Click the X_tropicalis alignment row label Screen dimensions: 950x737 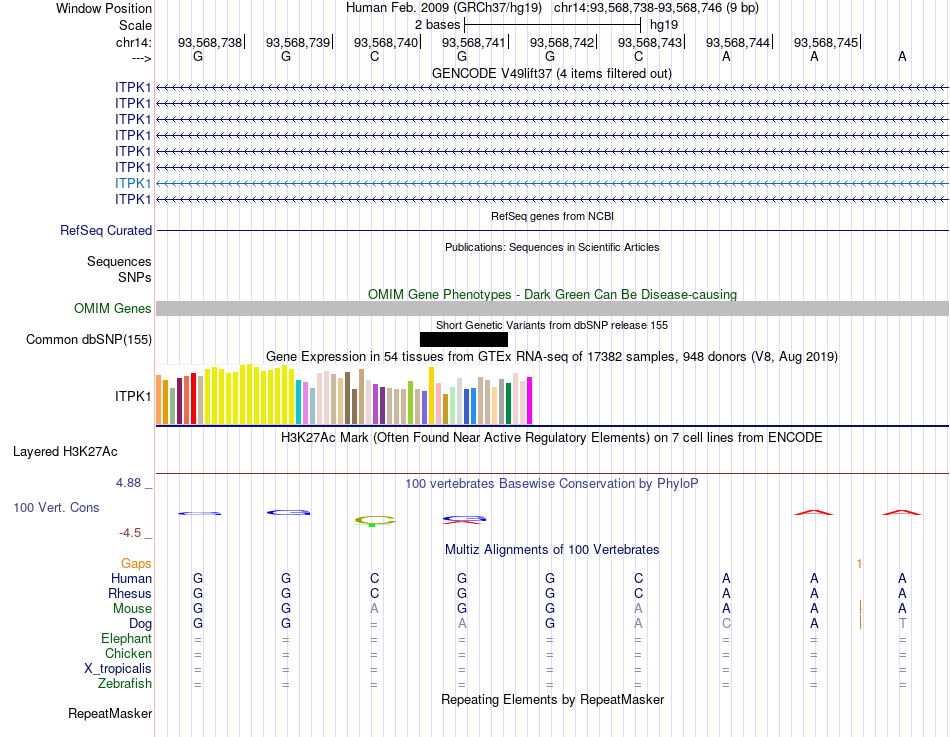click(118, 669)
